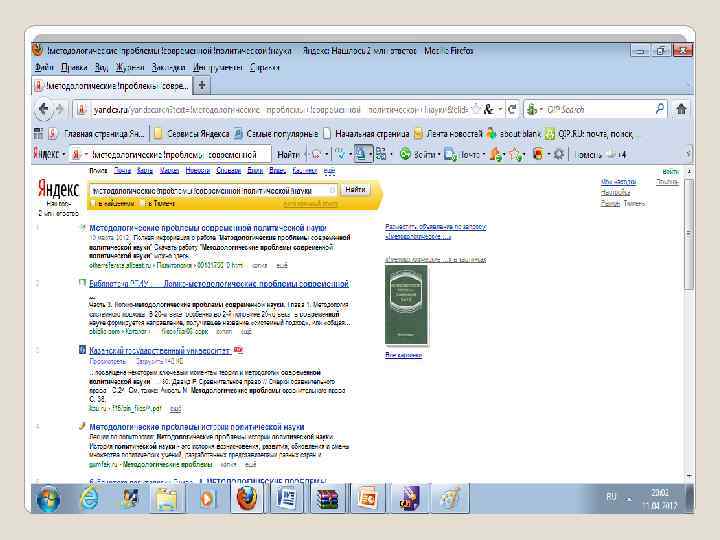
Task: Expand the Почта toolbar dropdown arrow
Action: [484, 155]
